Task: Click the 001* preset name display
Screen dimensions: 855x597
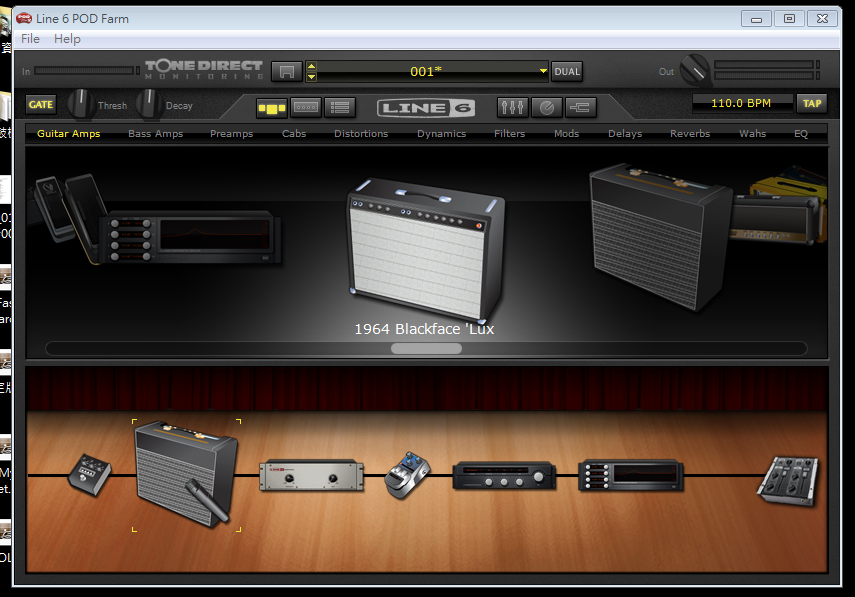Action: 426,71
